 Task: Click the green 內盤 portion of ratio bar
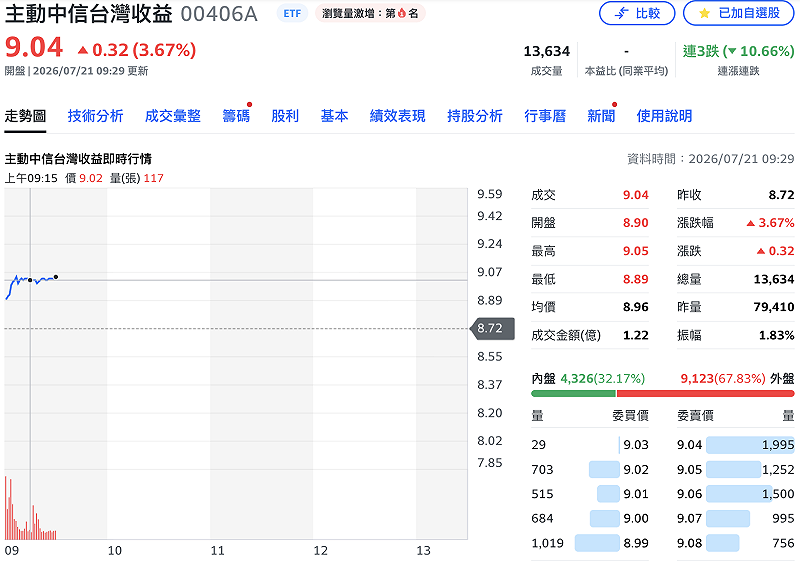click(573, 394)
